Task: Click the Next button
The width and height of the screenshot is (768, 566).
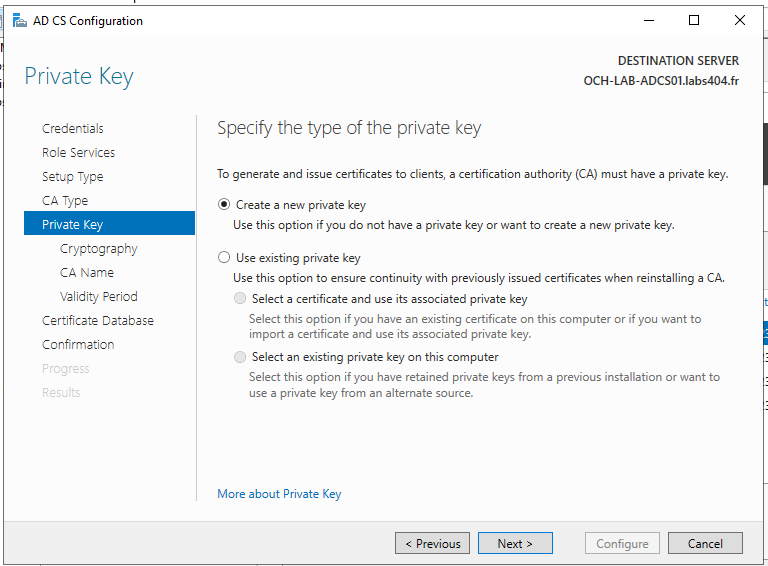Action: click(515, 543)
